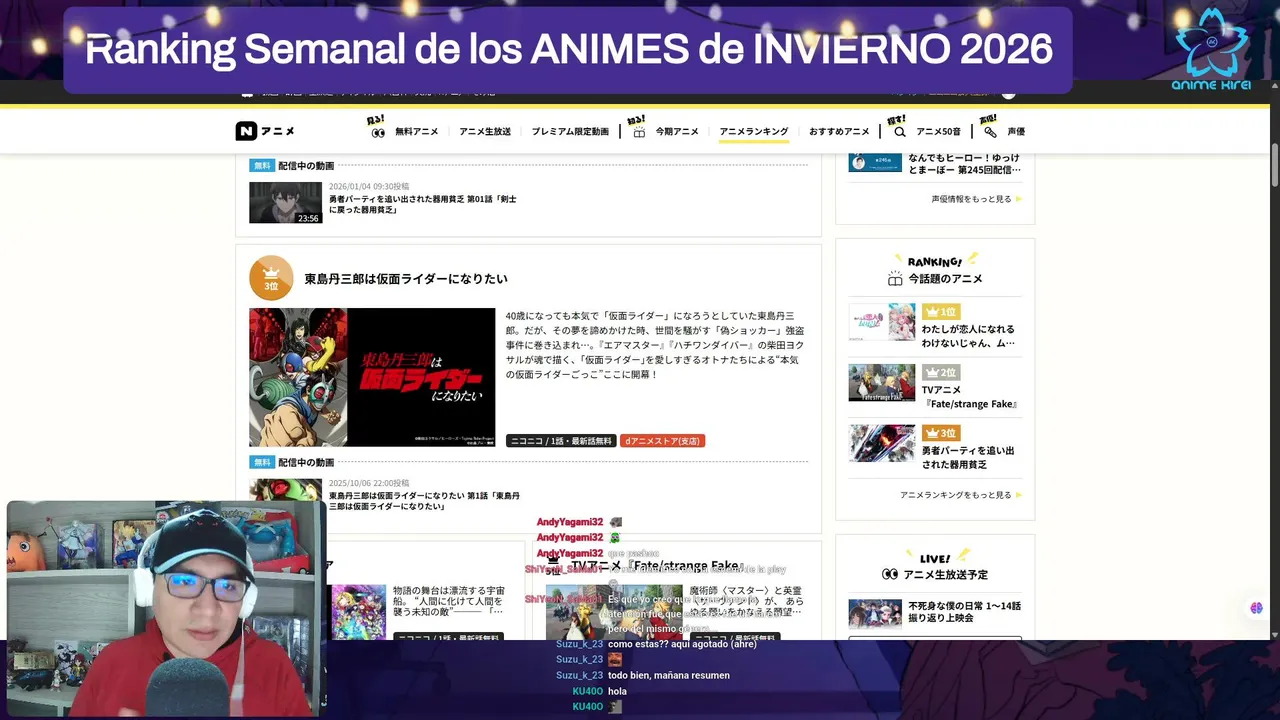Screen dimensions: 1280x720
Task: Click the 東島丹三郎 第1話 video thumbnail
Action: pos(286,490)
